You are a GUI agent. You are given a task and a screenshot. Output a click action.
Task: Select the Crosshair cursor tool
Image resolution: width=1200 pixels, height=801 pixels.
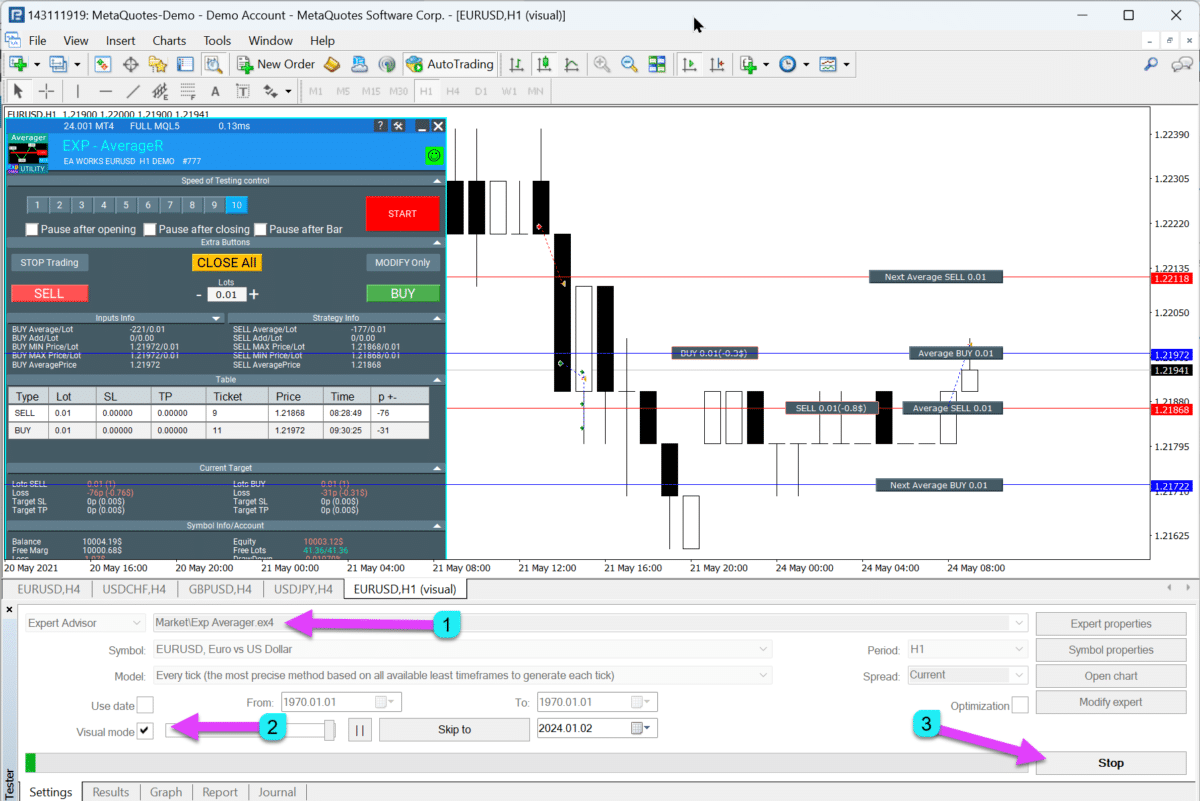[x=46, y=91]
